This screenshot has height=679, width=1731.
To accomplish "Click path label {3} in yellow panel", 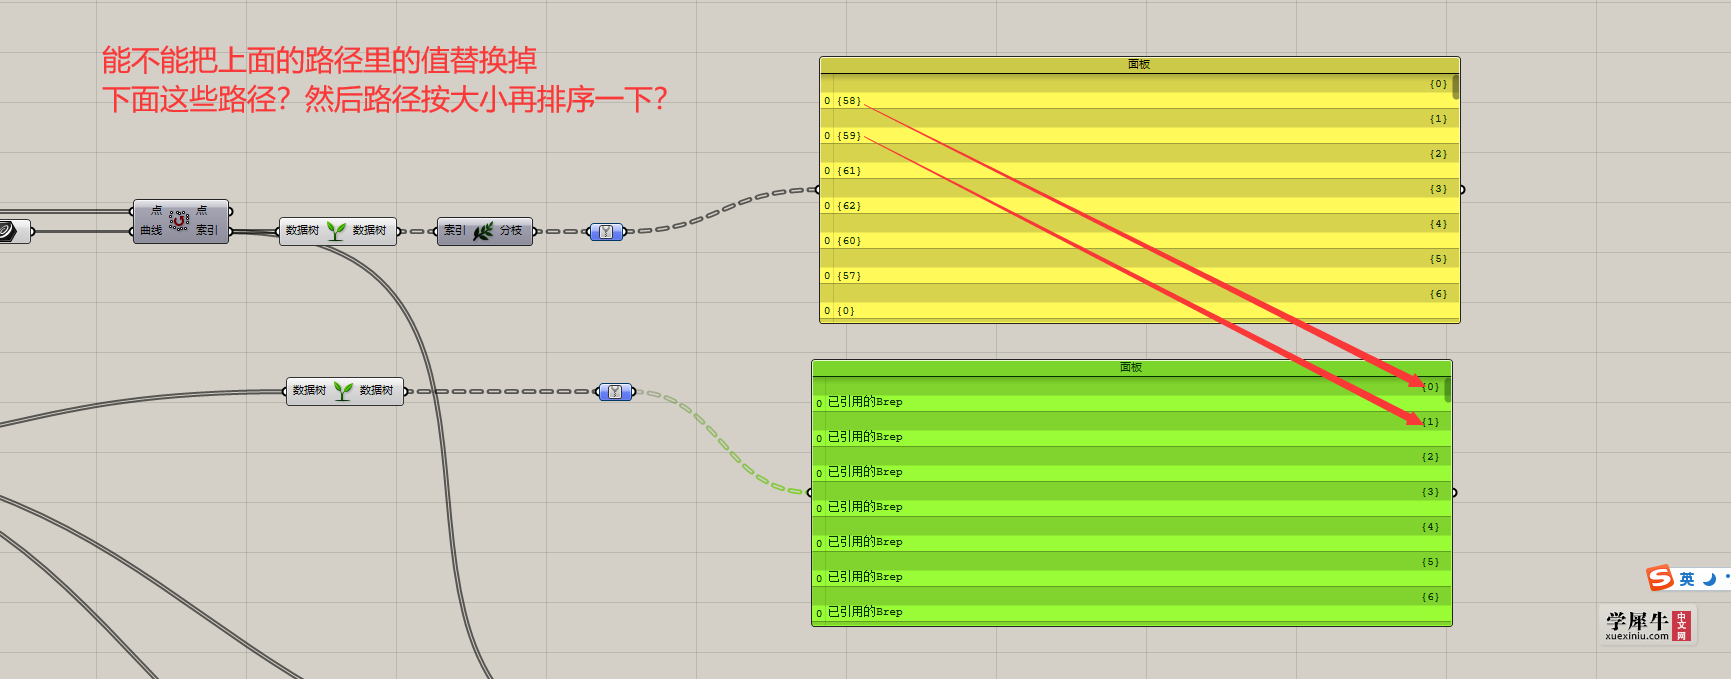I will pos(1438,189).
